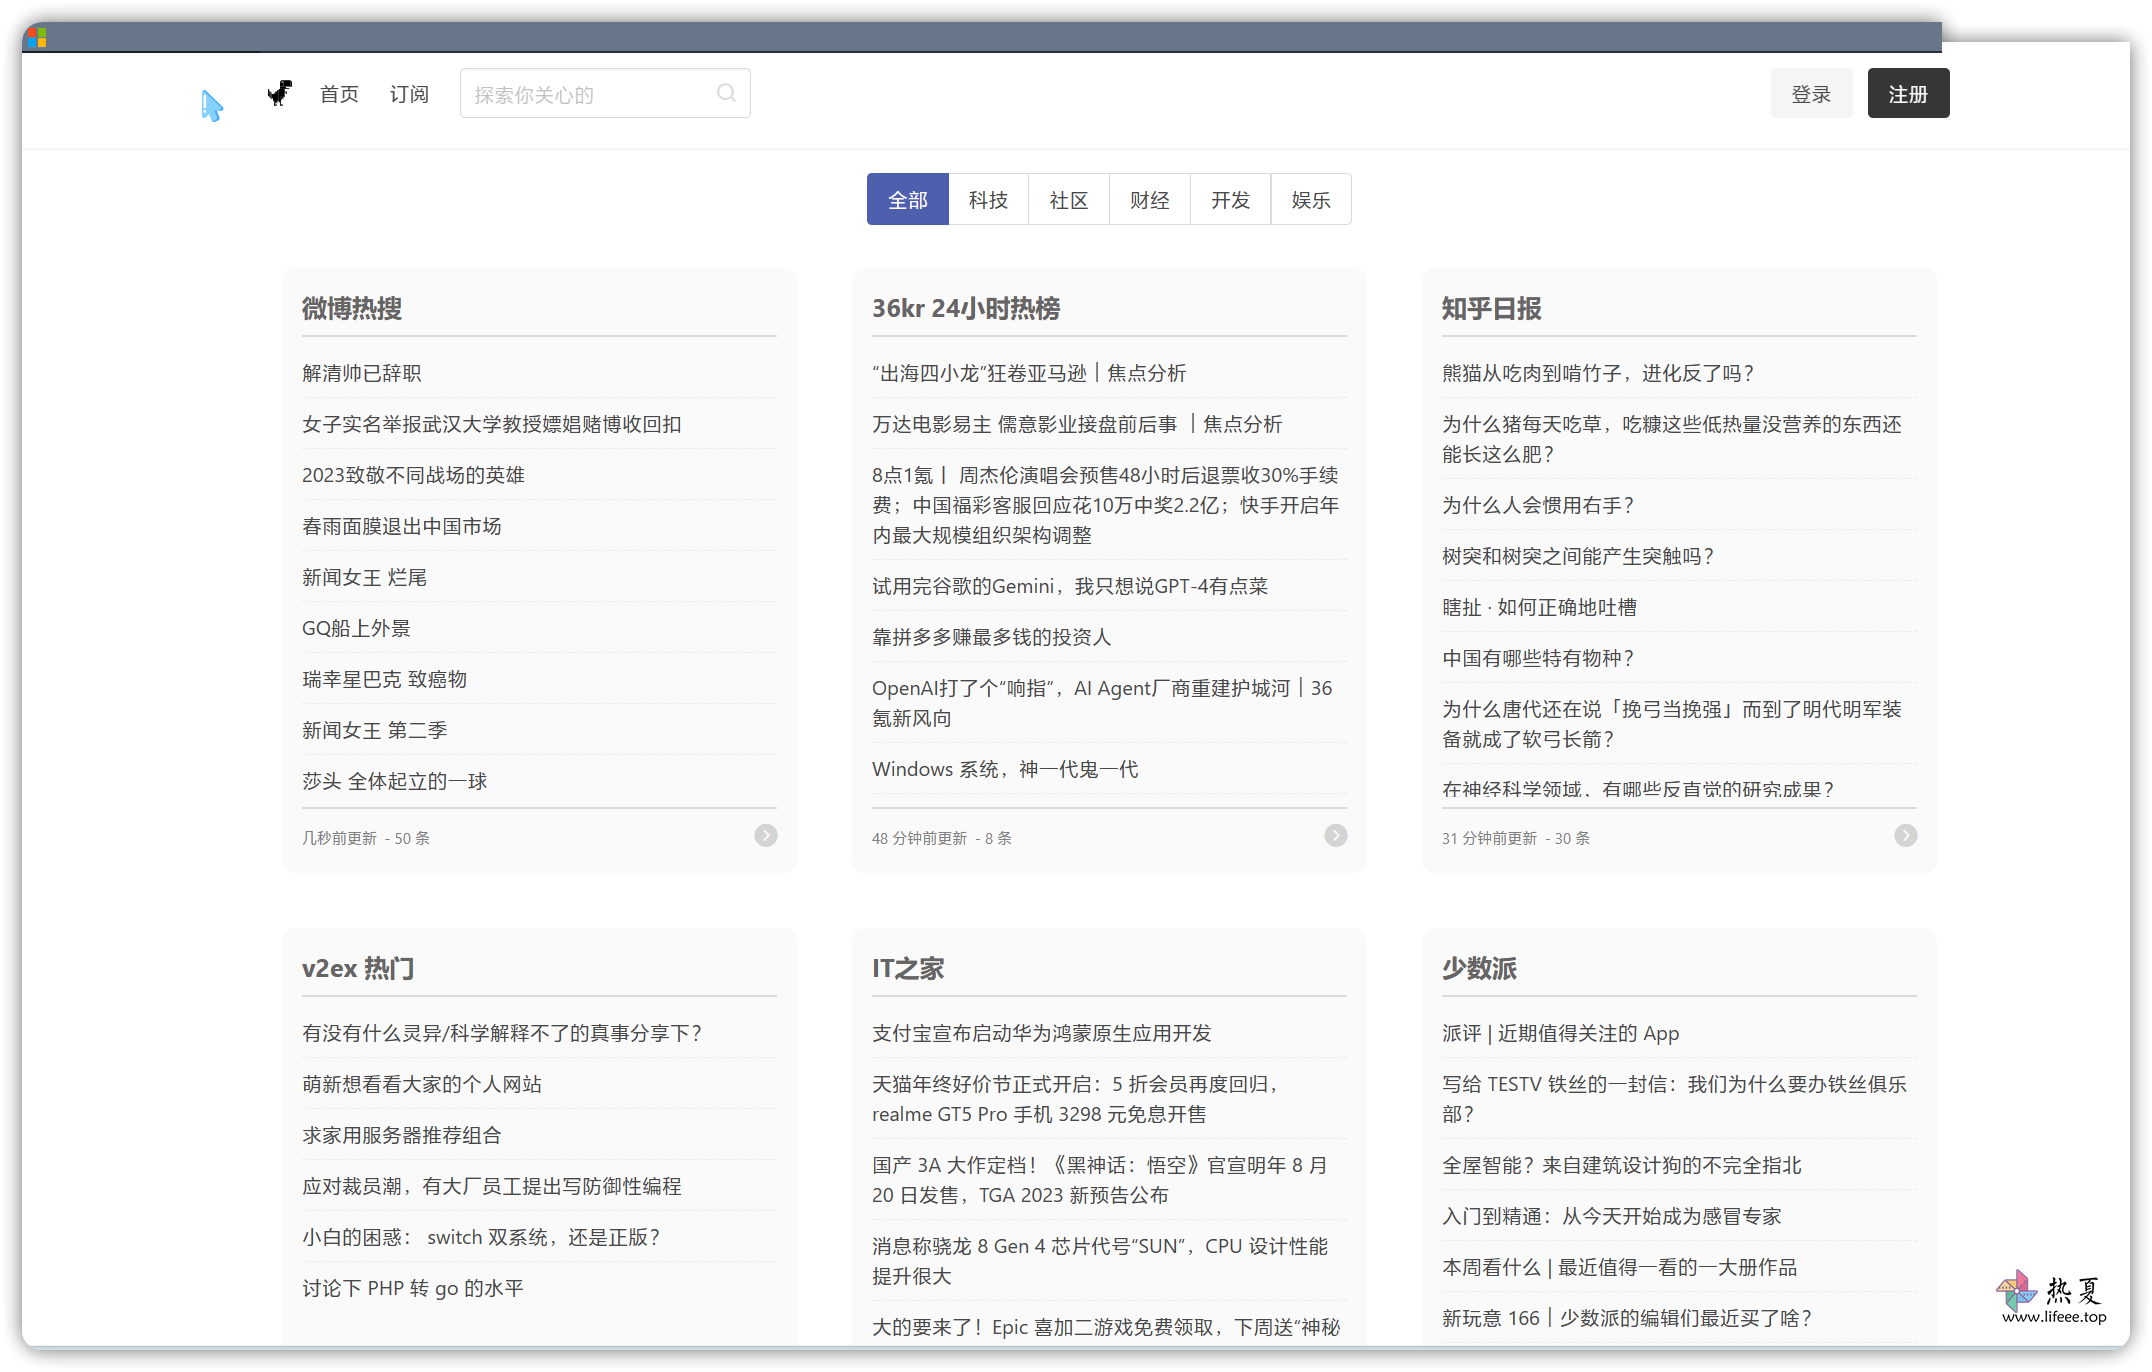
Task: Switch to the 社区 tab
Action: click(1069, 200)
